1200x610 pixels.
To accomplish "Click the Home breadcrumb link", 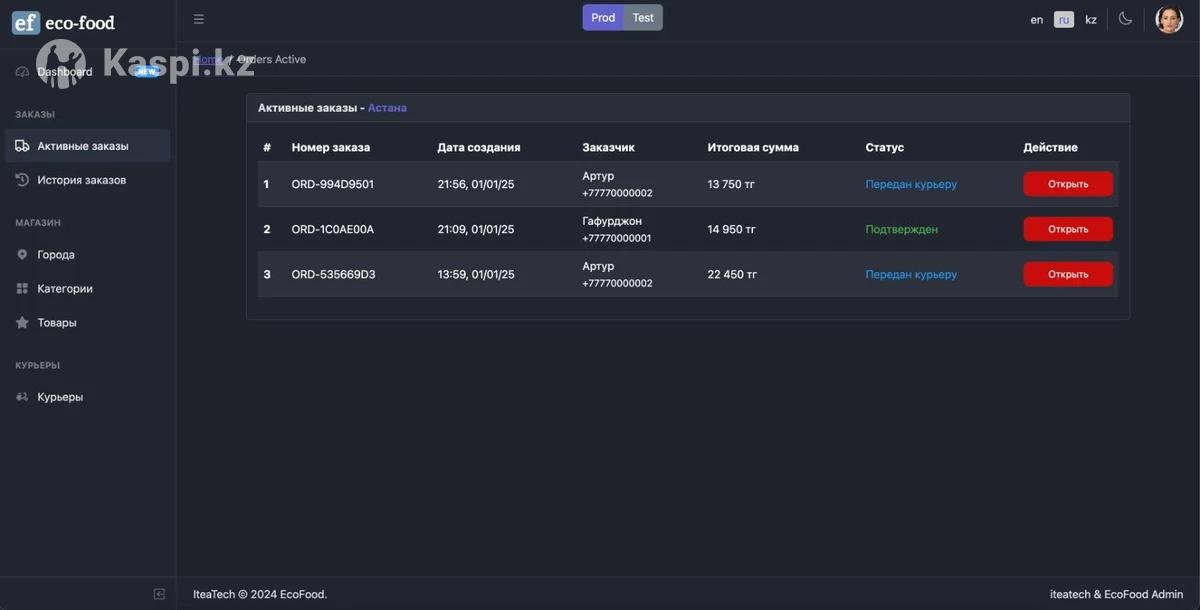I will [207, 59].
